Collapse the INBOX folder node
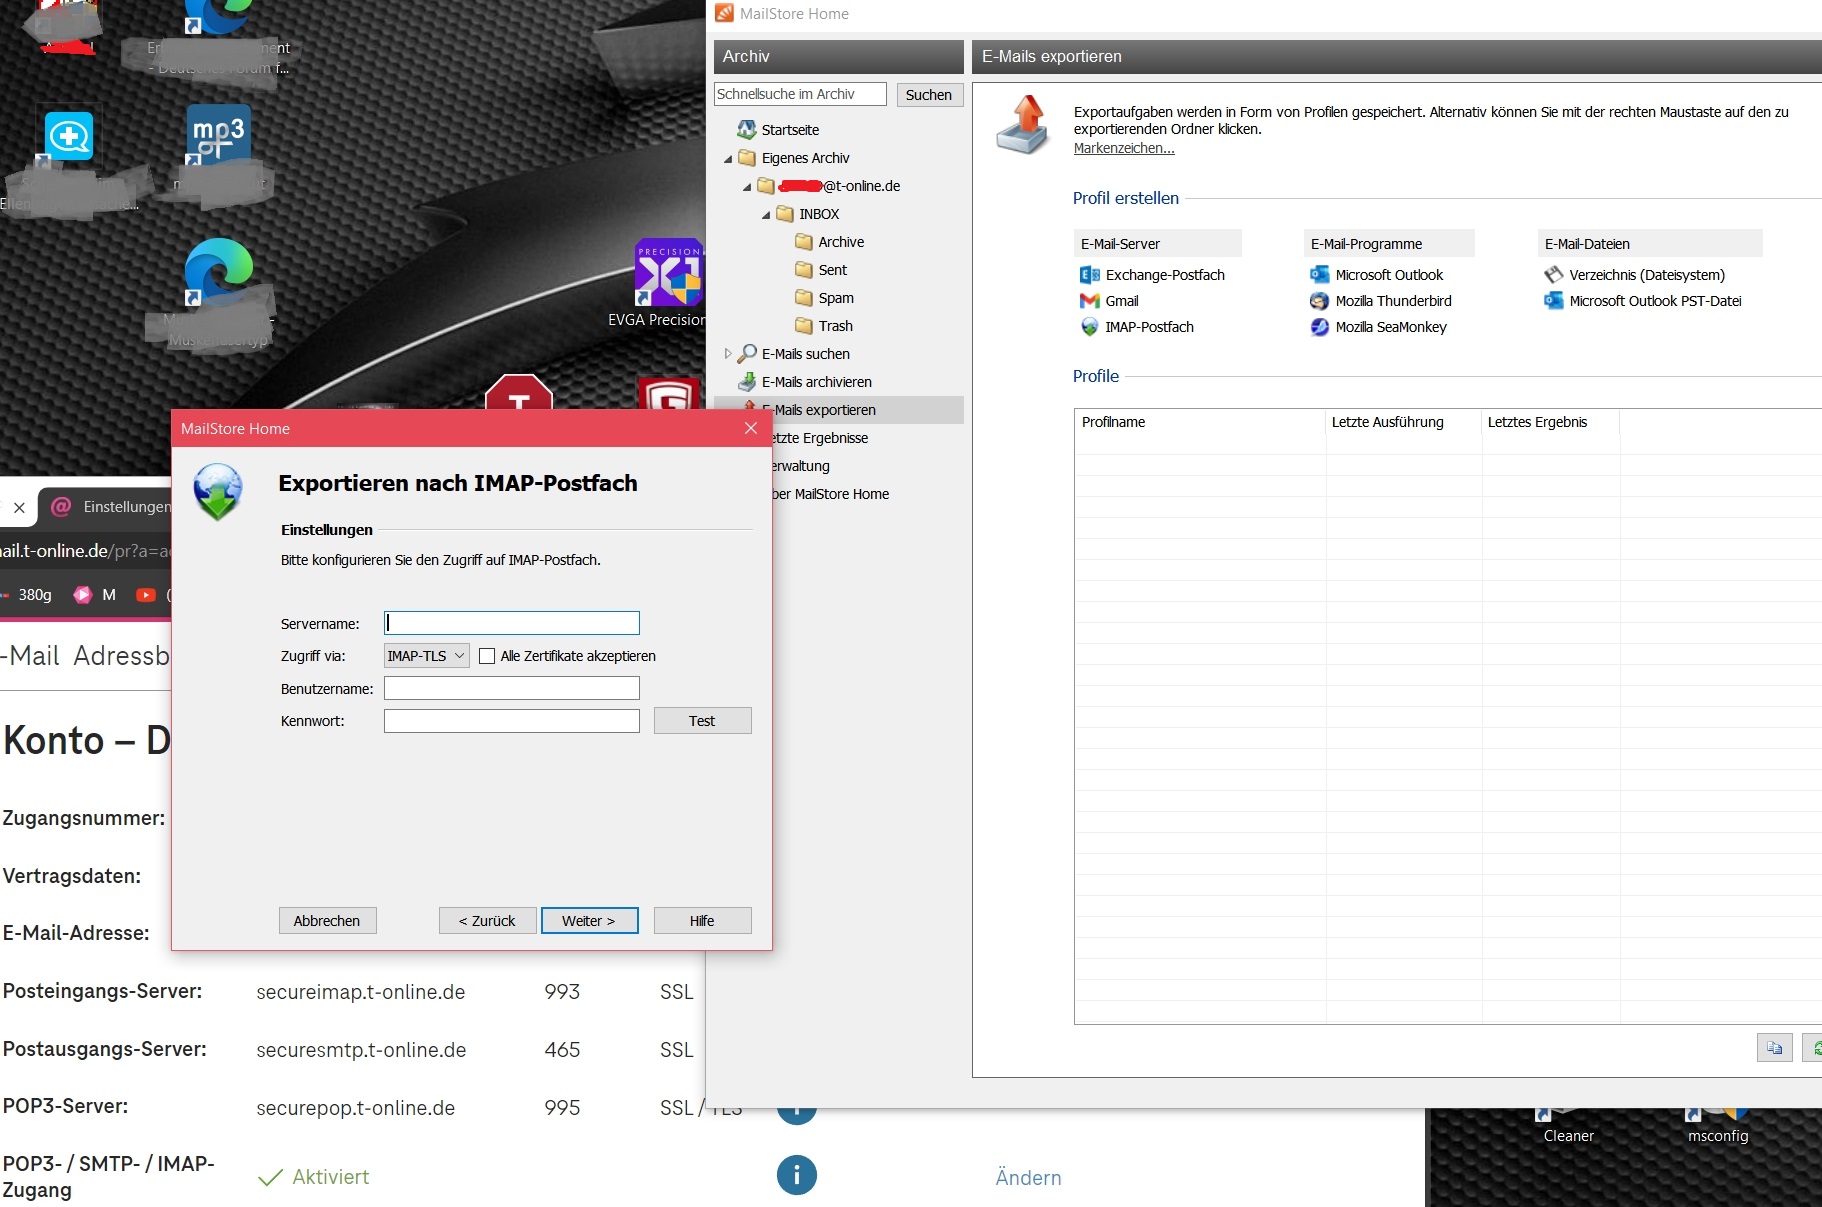 (x=766, y=215)
